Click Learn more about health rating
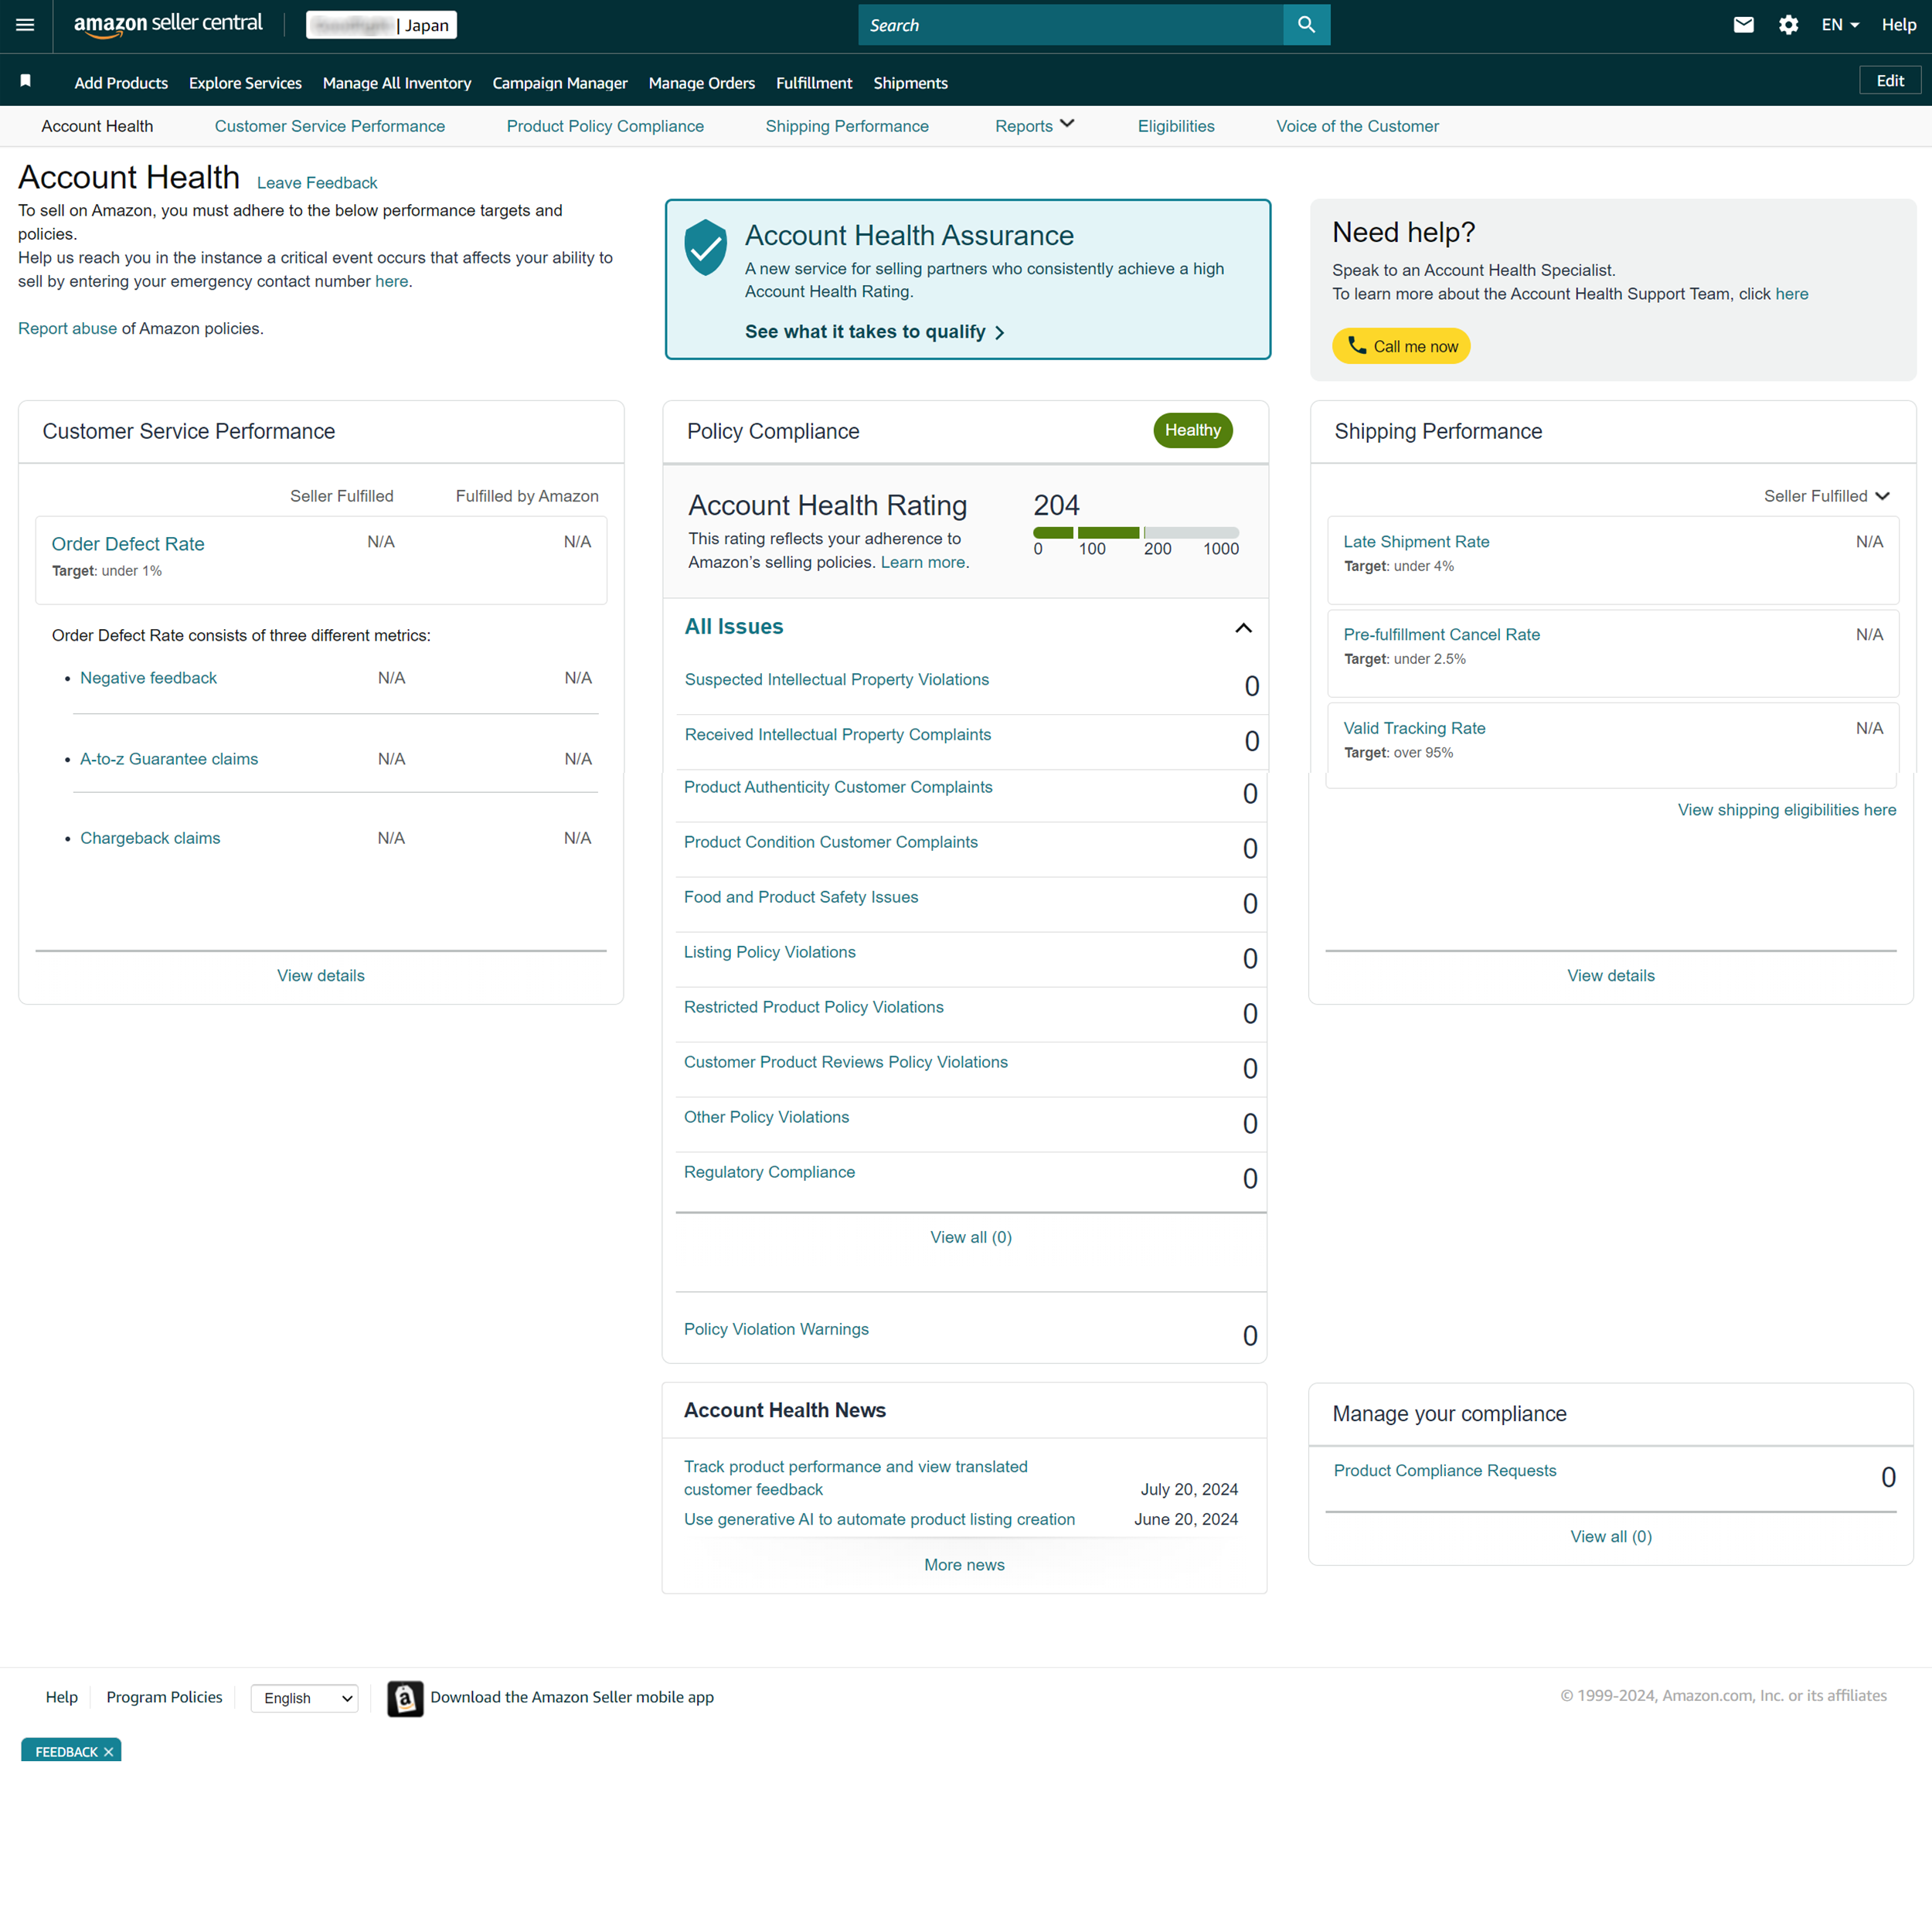This screenshot has width=1932, height=1932. point(922,562)
